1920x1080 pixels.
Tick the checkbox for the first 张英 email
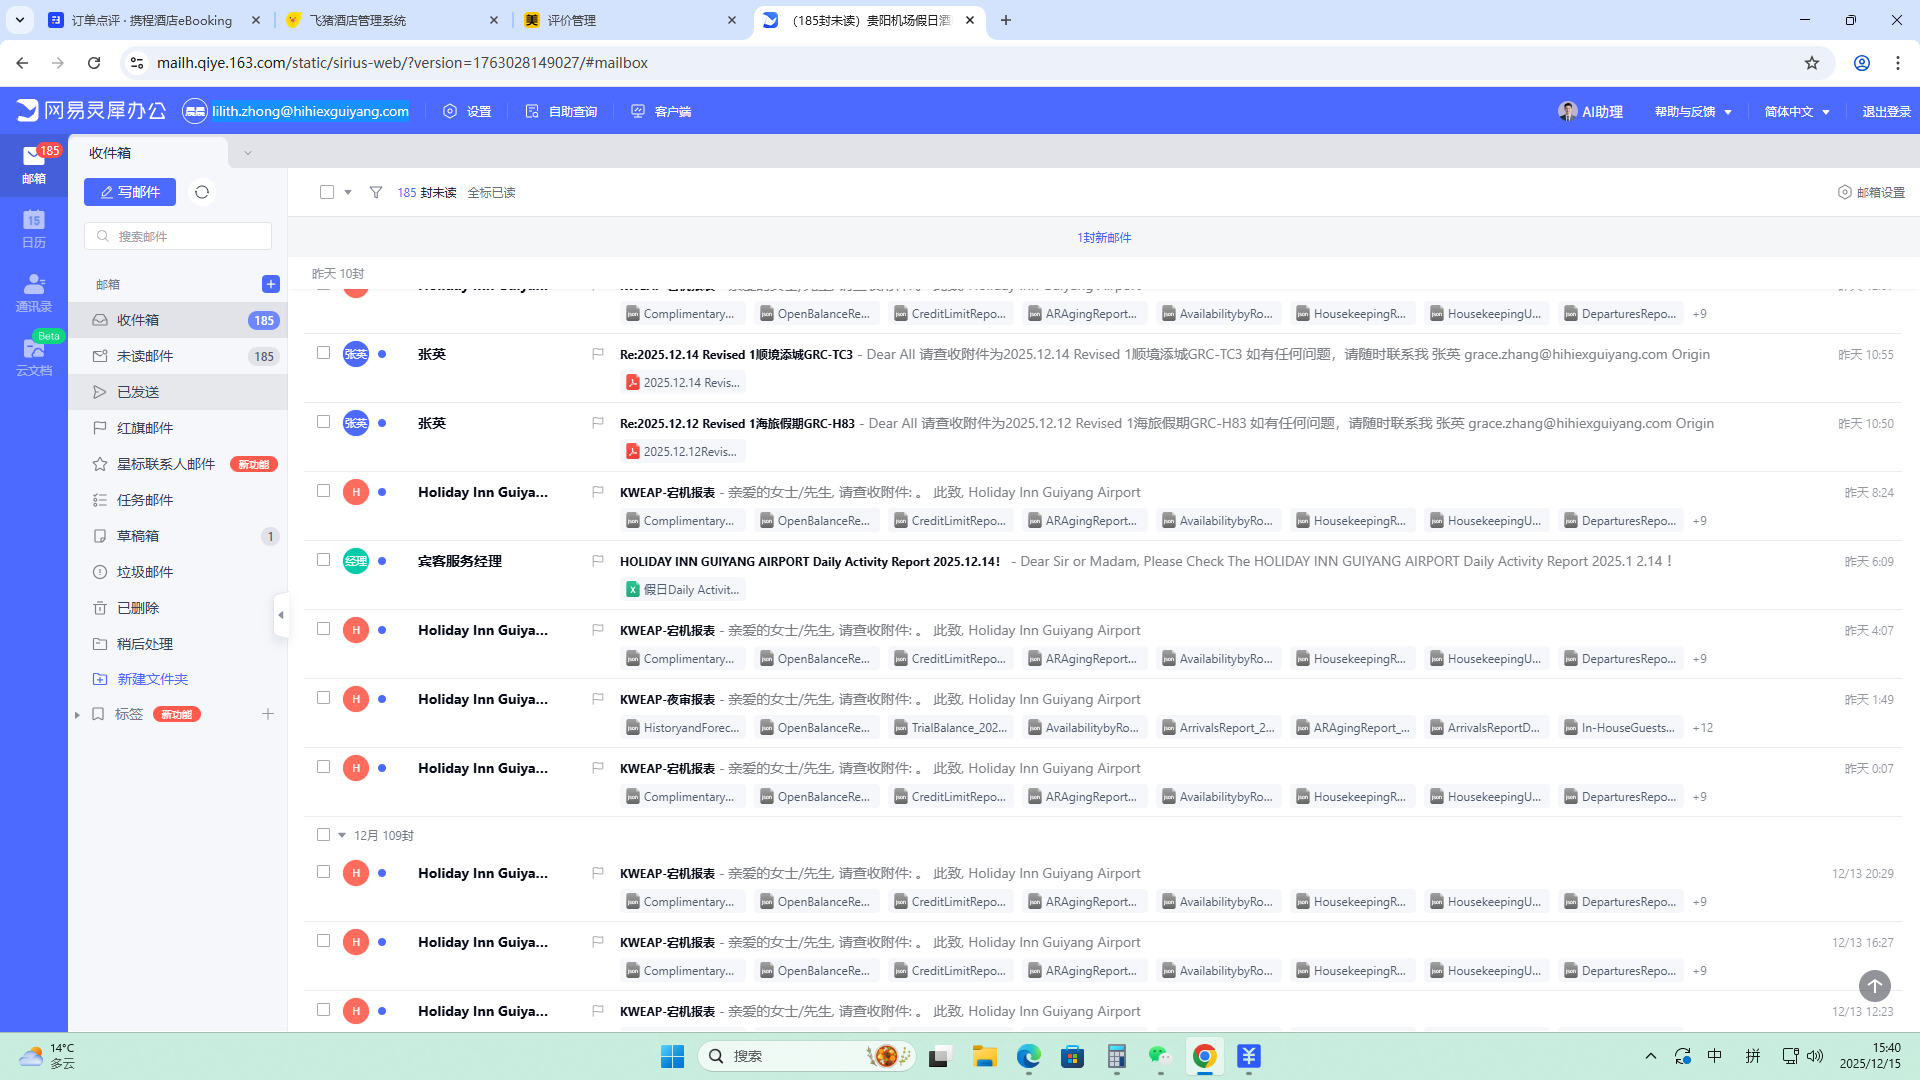[324, 353]
